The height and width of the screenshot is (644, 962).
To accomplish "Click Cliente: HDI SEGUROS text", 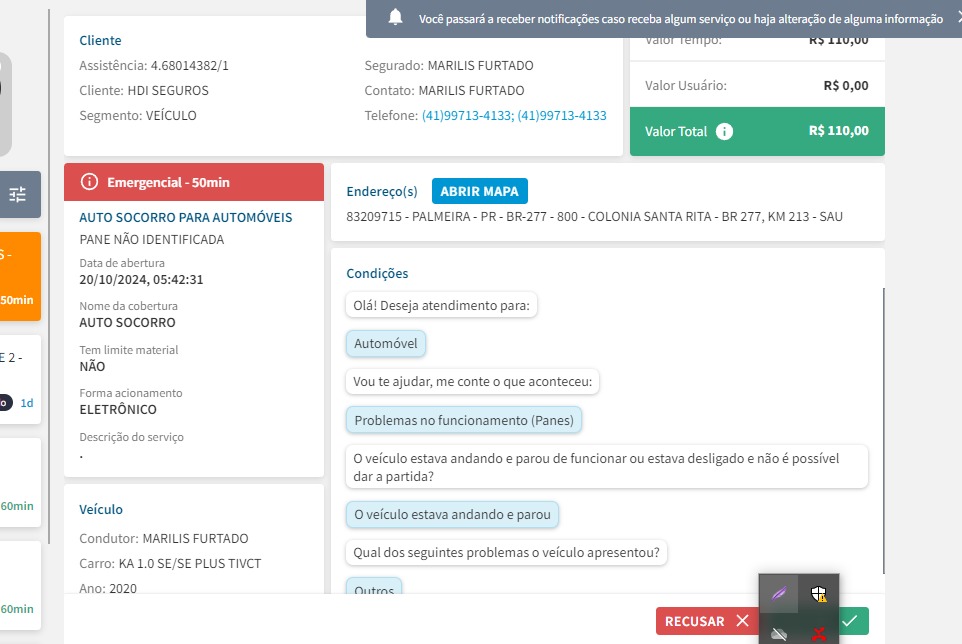I will (x=144, y=91).
